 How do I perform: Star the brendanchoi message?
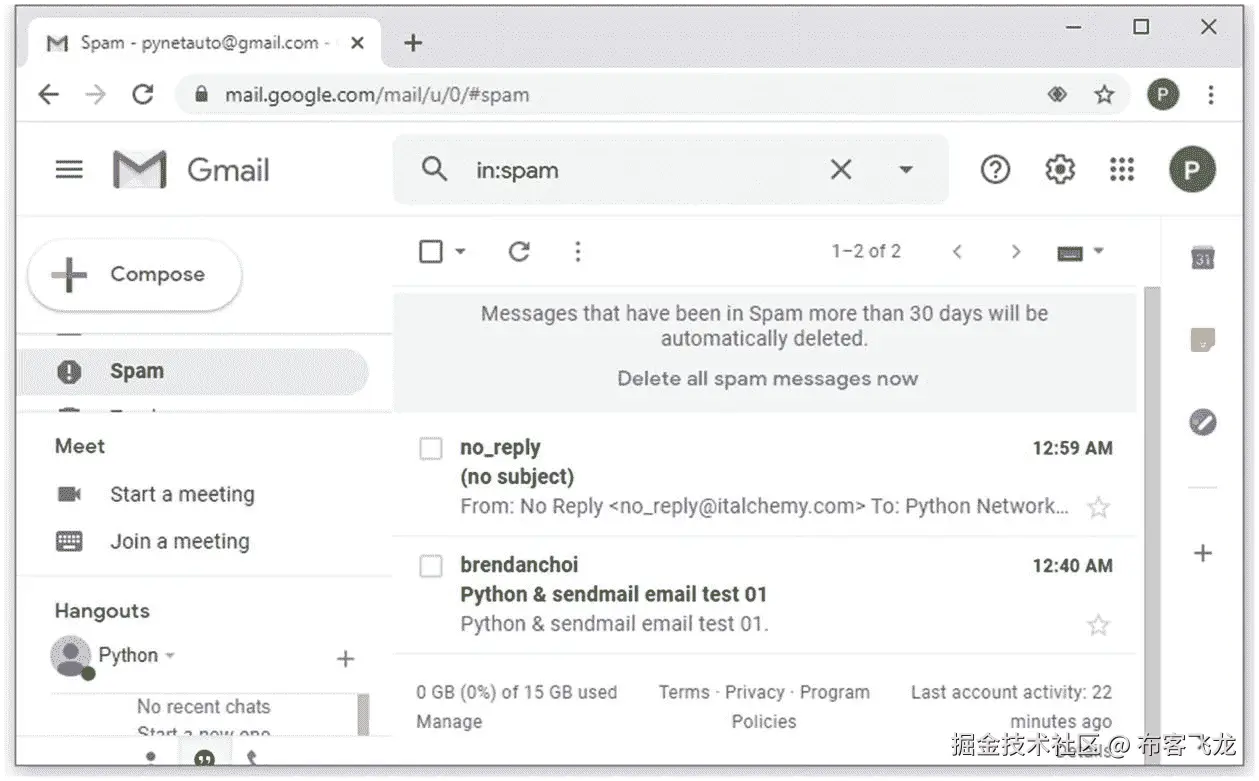[x=1098, y=625]
